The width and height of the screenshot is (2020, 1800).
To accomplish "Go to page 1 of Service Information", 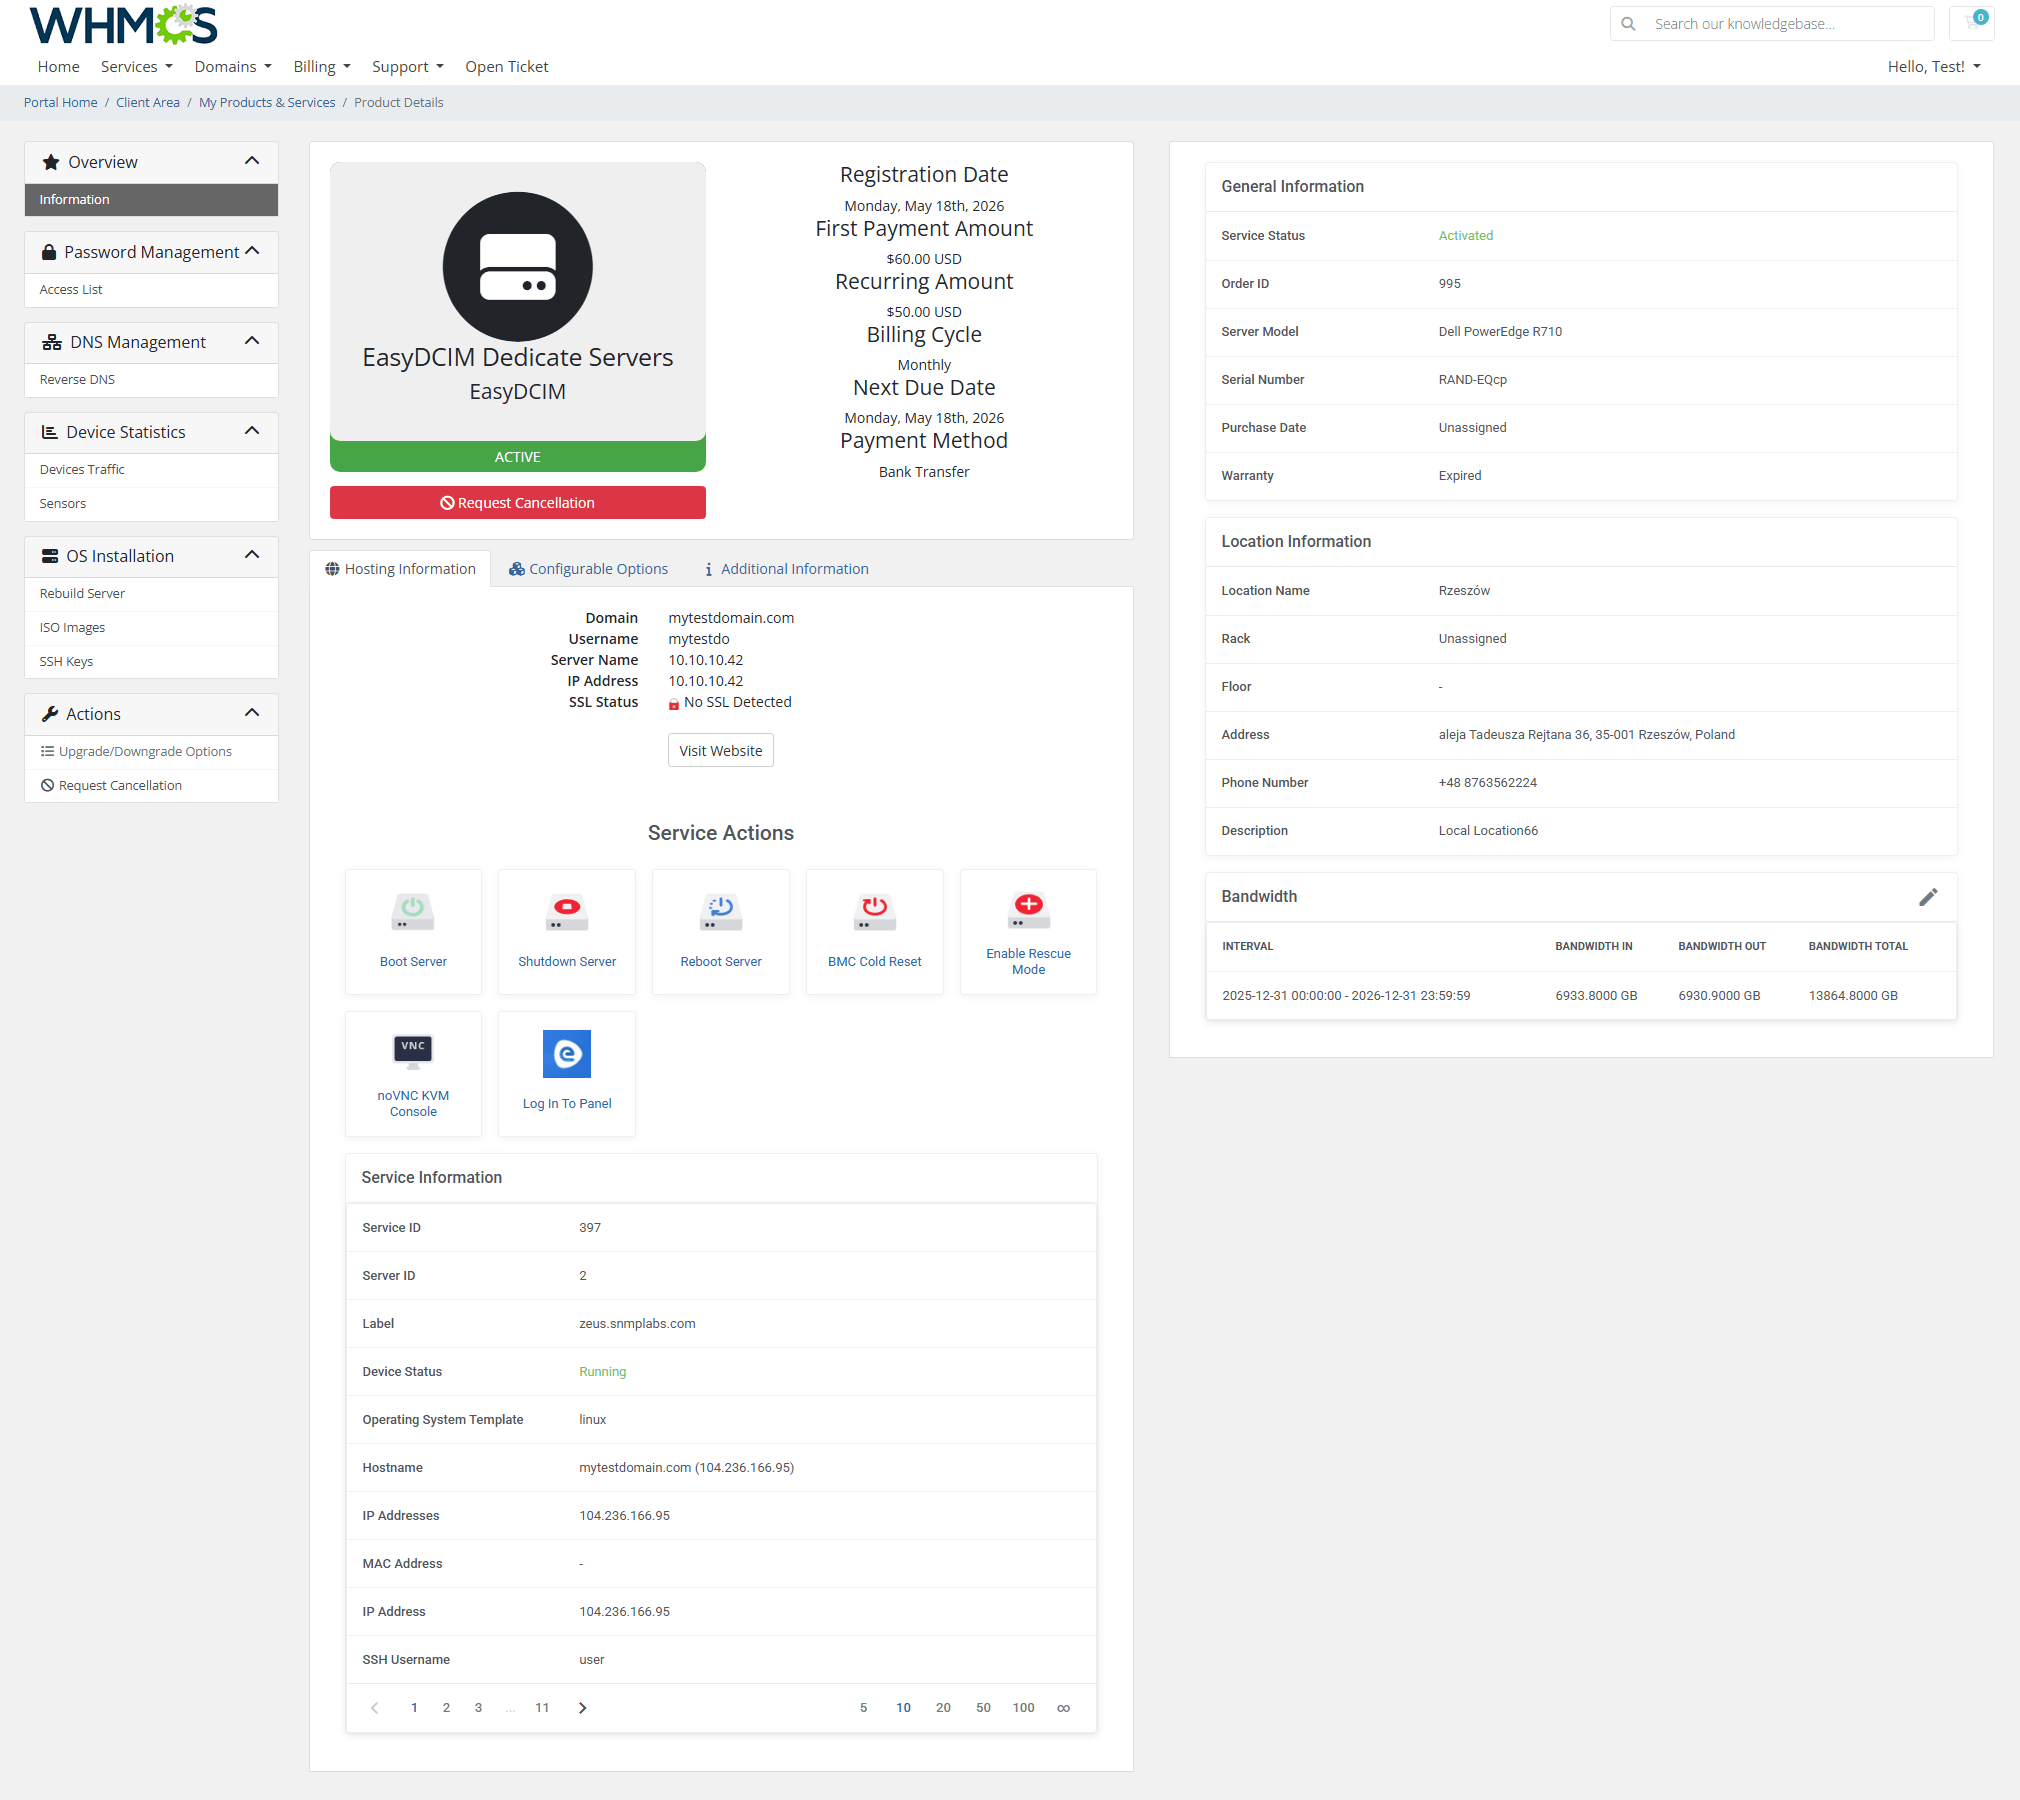I will click(414, 1708).
